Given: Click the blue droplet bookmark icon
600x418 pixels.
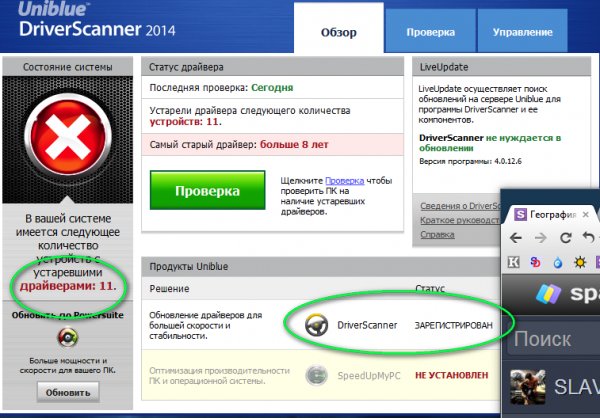Looking at the screenshot, I should point(558,263).
